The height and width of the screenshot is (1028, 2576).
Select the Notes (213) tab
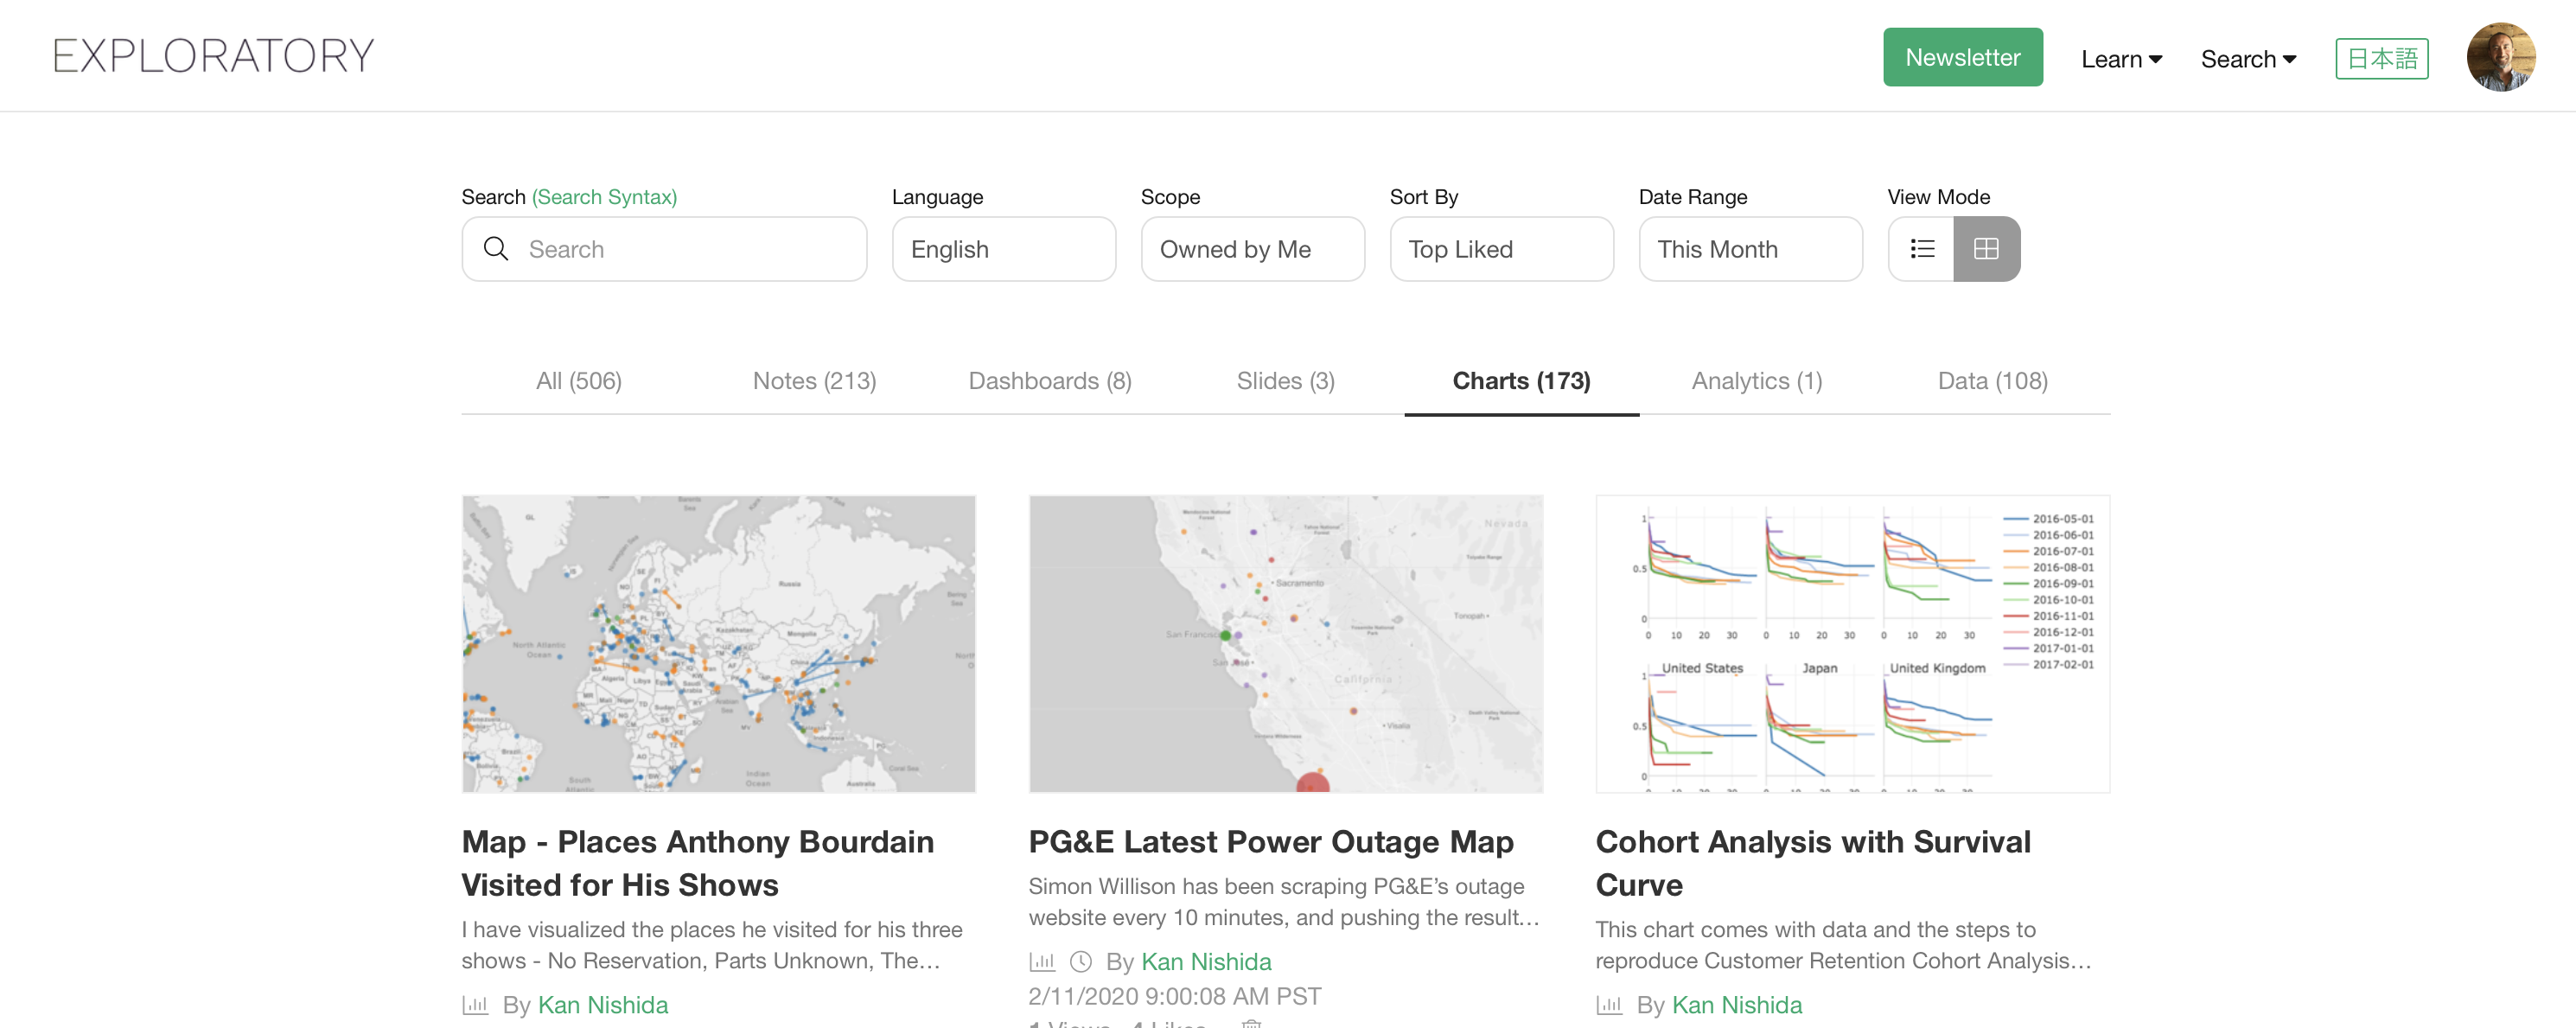click(x=814, y=381)
